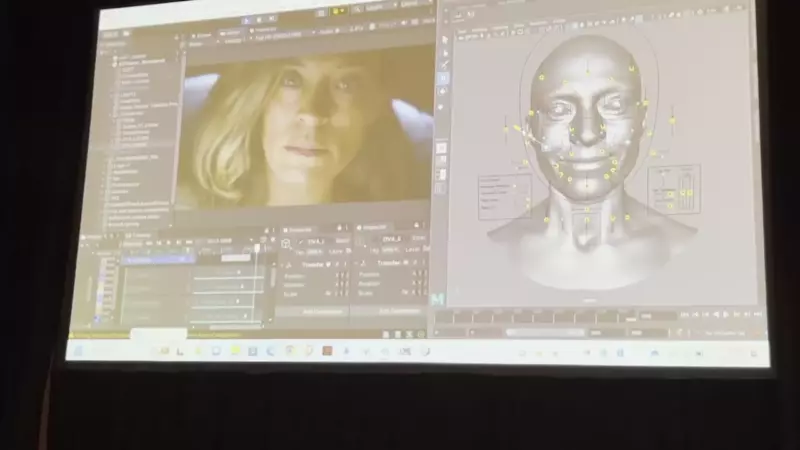Select the arrow Select tool in Maya toolbox

[443, 41]
